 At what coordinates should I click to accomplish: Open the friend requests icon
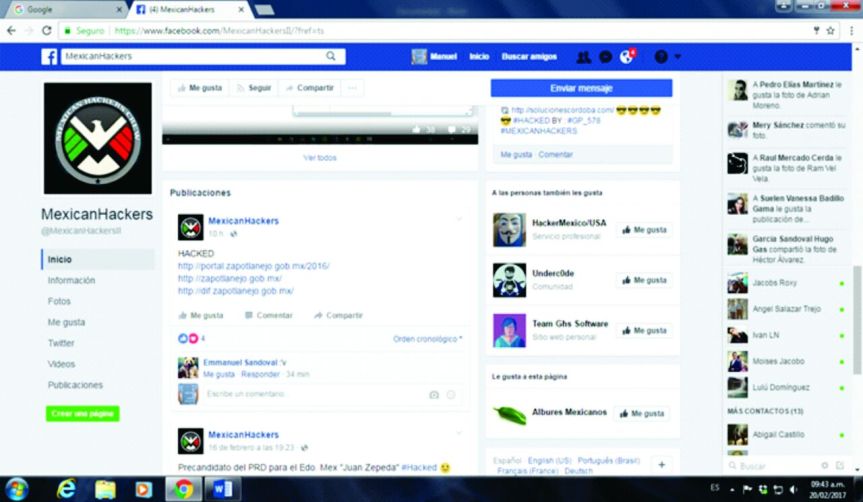pos(583,57)
